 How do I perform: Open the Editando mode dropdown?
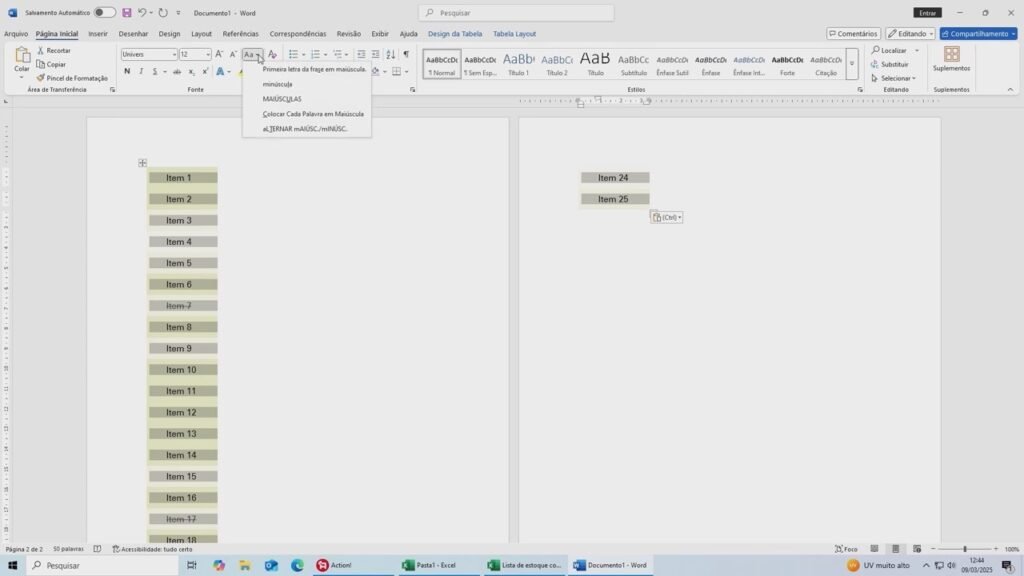pos(909,33)
